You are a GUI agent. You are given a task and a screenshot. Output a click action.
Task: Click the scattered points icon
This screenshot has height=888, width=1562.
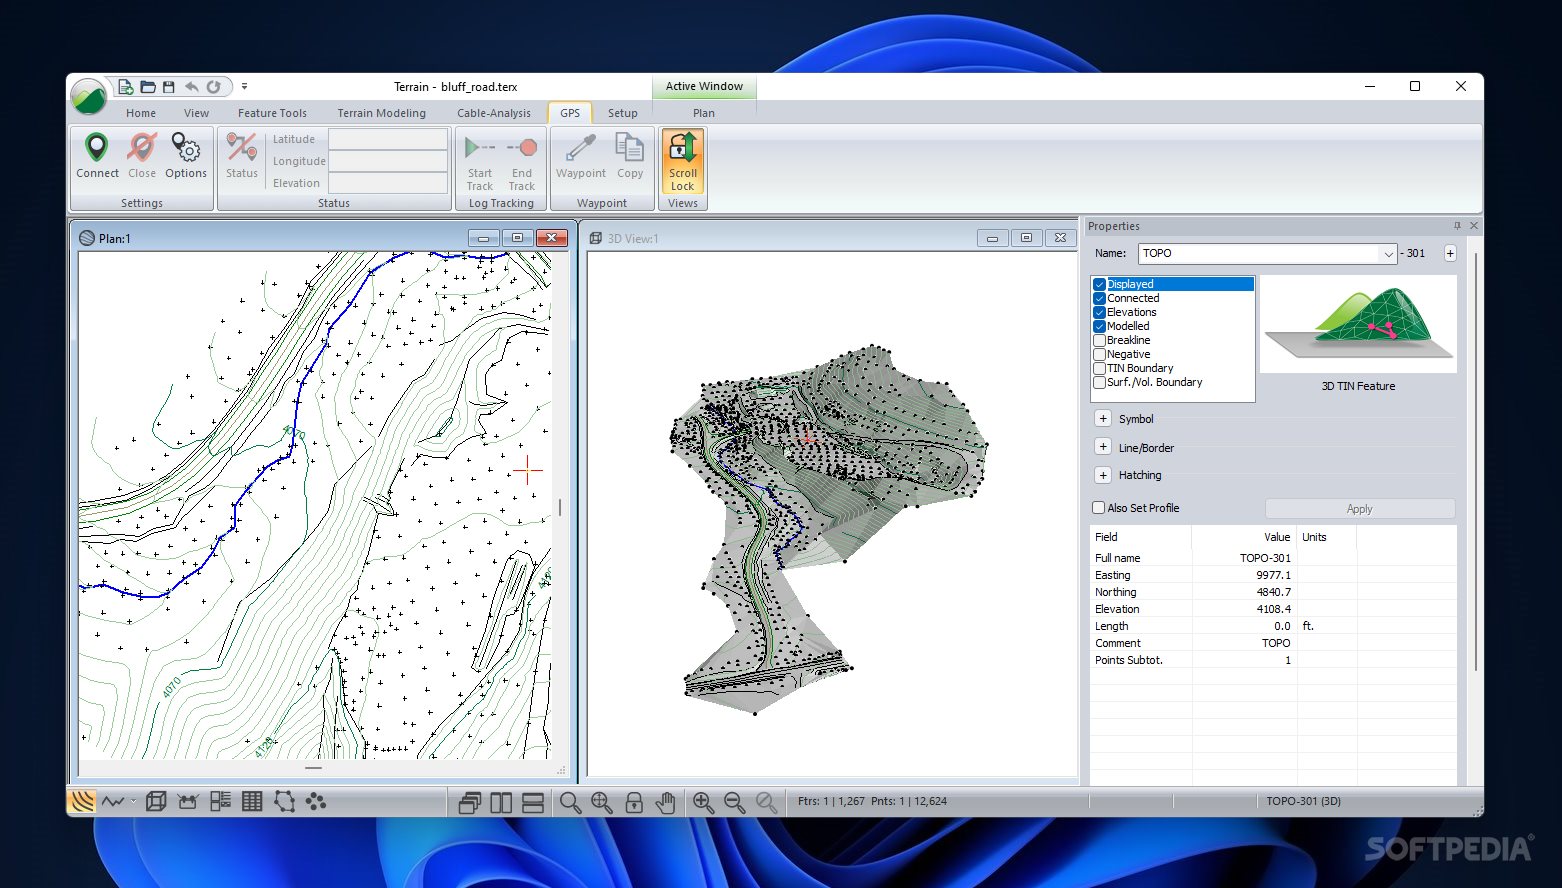click(x=316, y=801)
